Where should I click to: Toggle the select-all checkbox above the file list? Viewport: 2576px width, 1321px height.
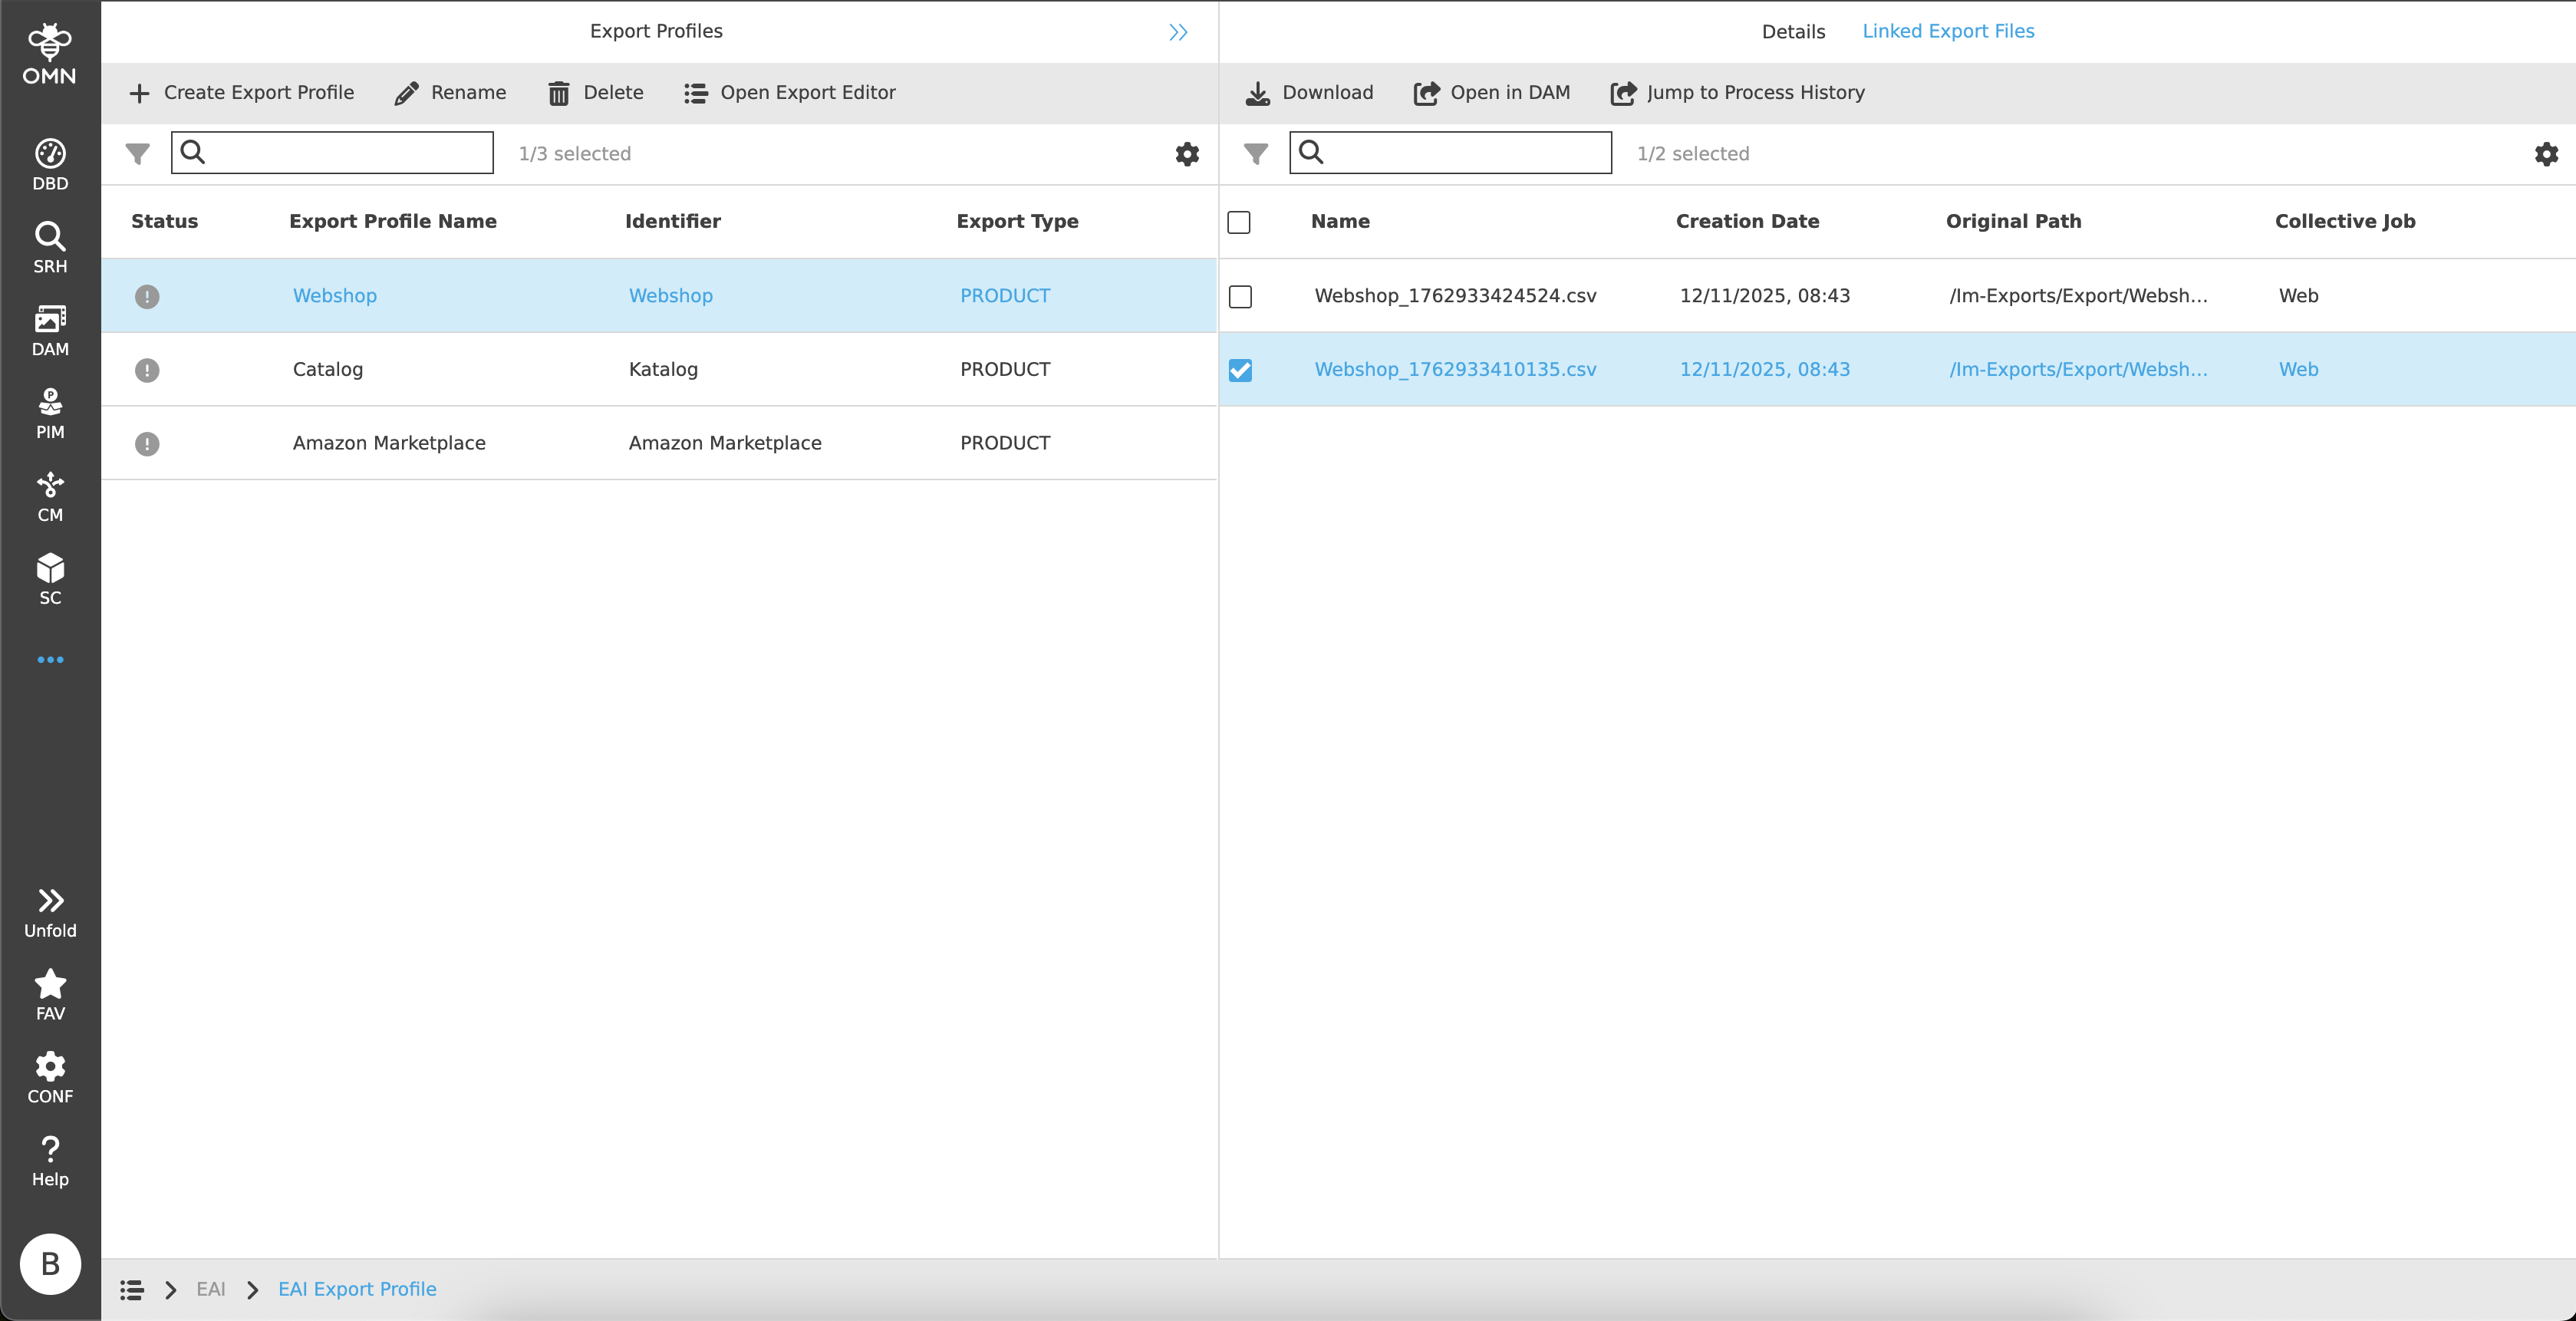point(1240,222)
